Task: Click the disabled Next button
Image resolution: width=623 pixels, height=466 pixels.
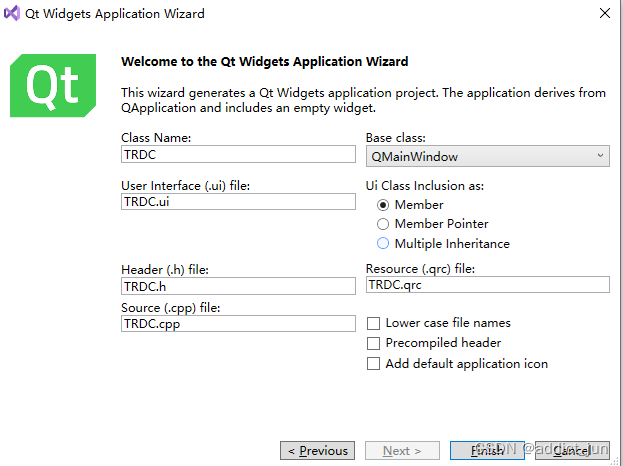Action: click(402, 451)
